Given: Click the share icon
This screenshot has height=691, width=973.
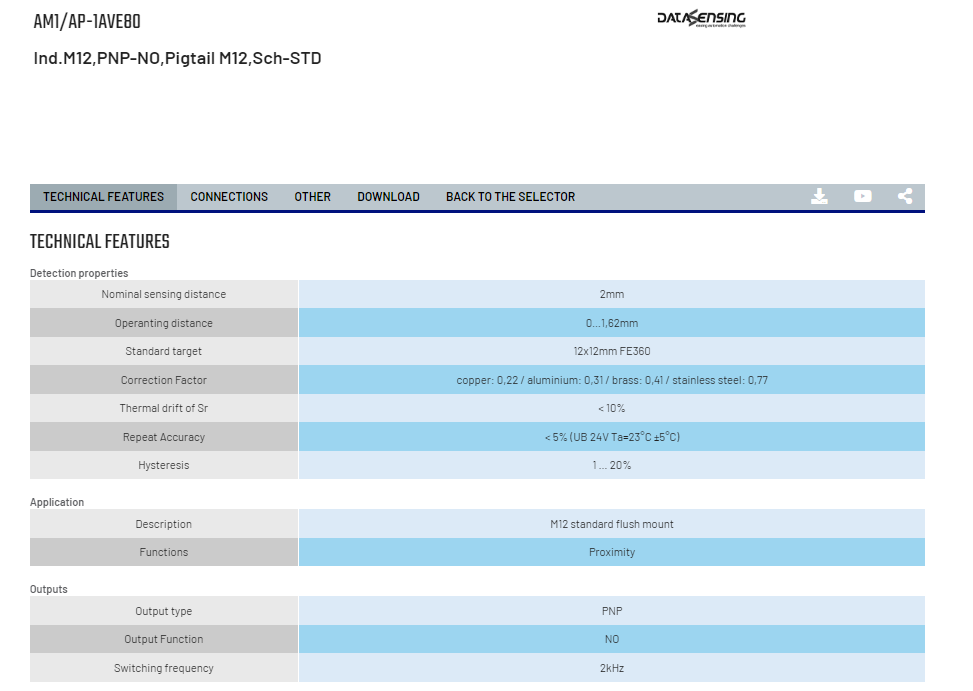Looking at the screenshot, I should [905, 197].
